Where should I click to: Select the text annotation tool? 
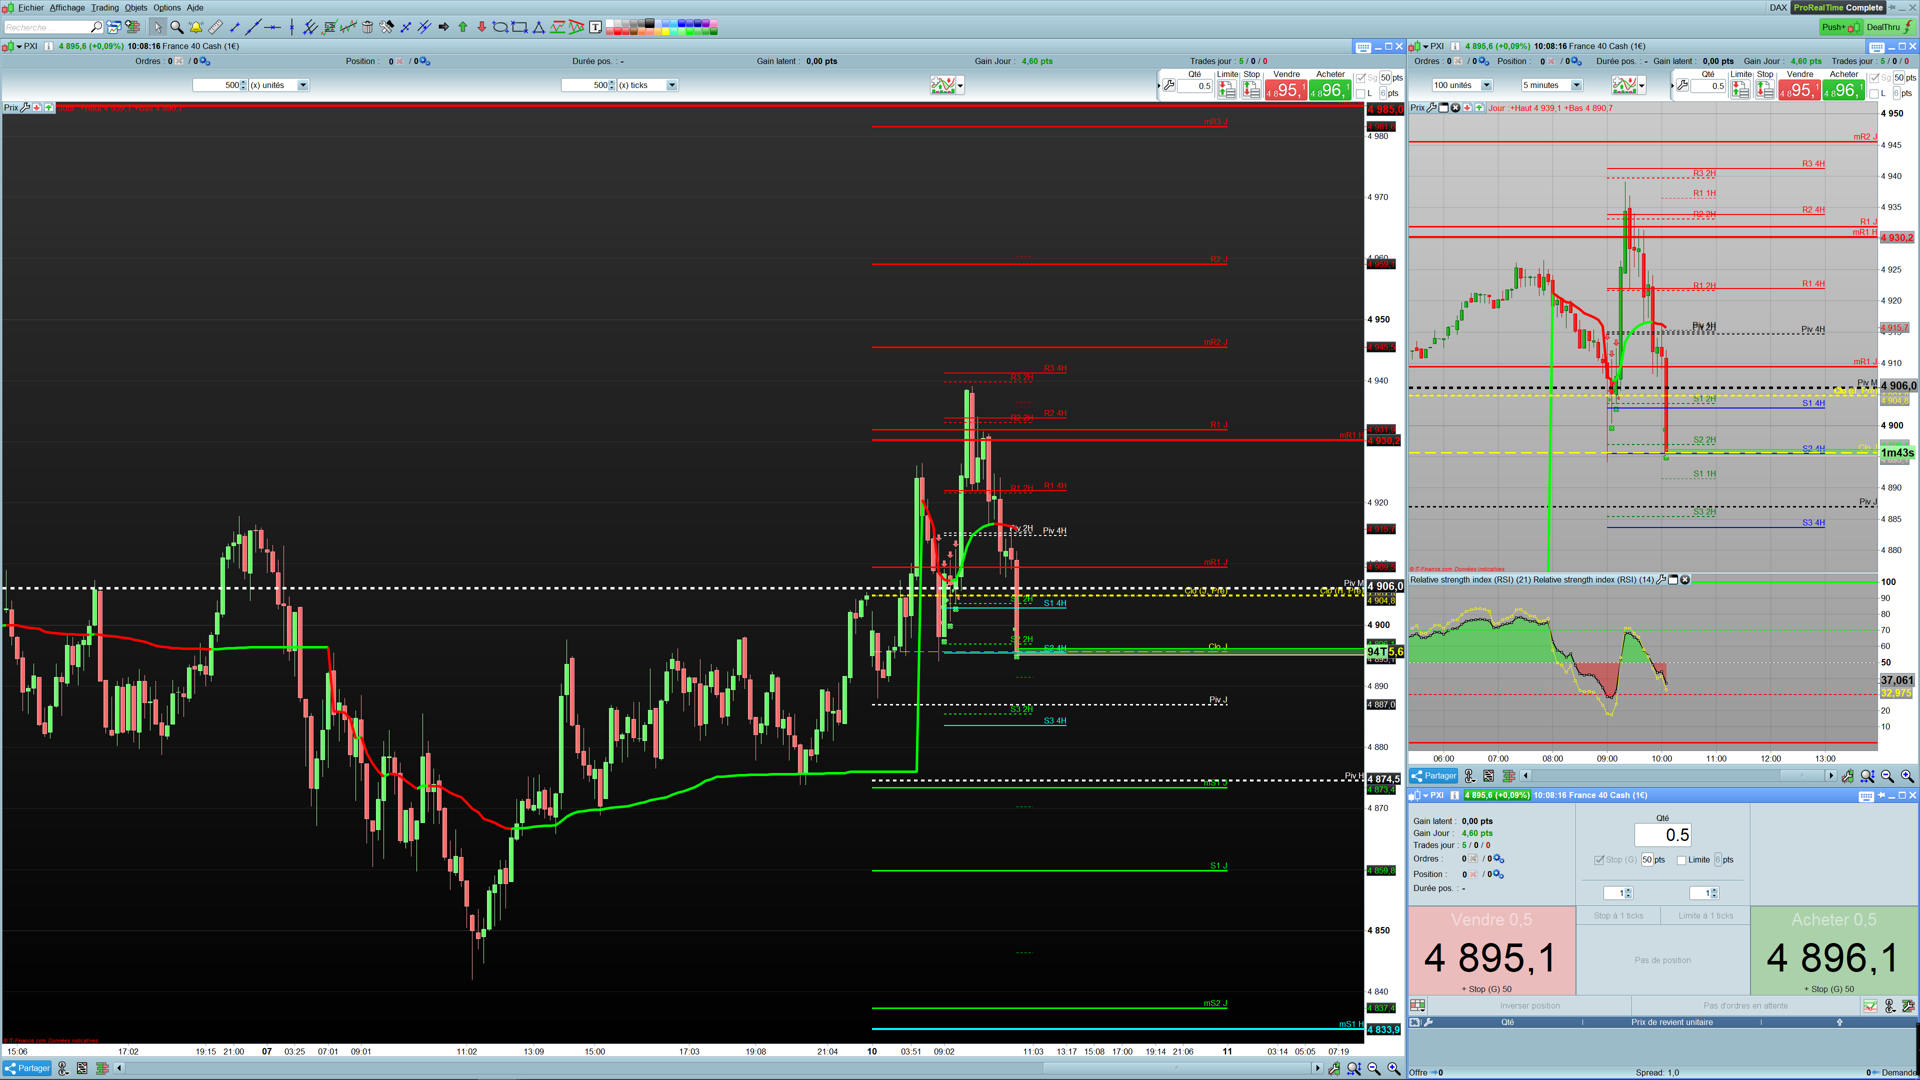tap(595, 27)
